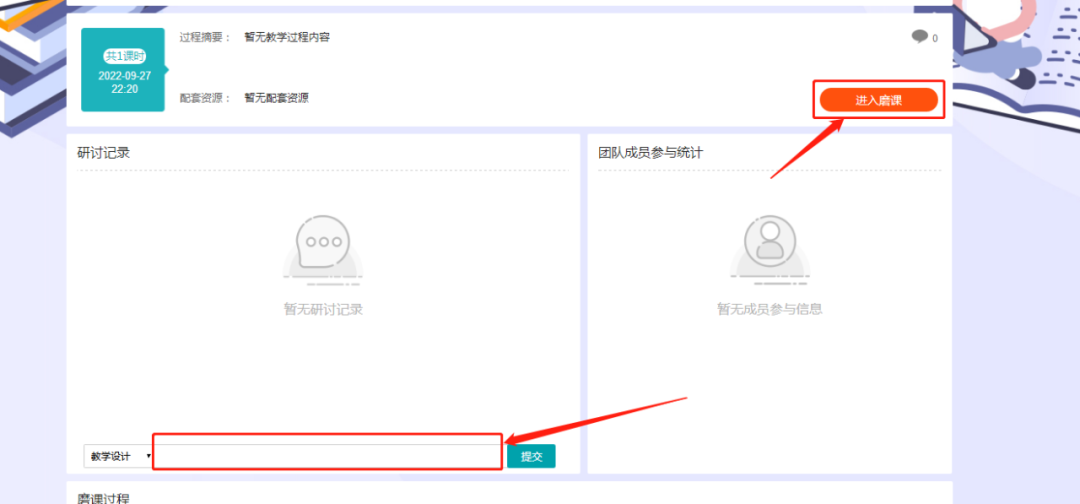Click the 过程摘要 label

tap(206, 37)
